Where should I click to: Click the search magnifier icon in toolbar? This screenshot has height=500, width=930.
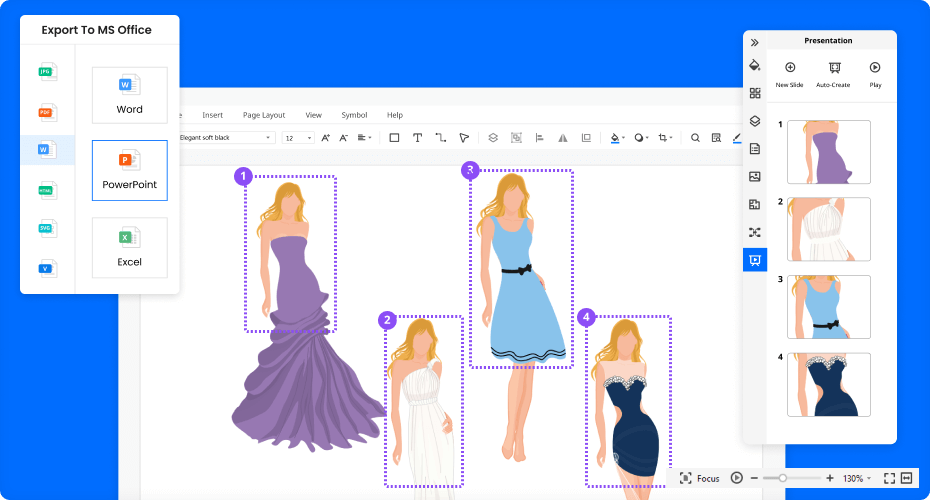pos(695,138)
